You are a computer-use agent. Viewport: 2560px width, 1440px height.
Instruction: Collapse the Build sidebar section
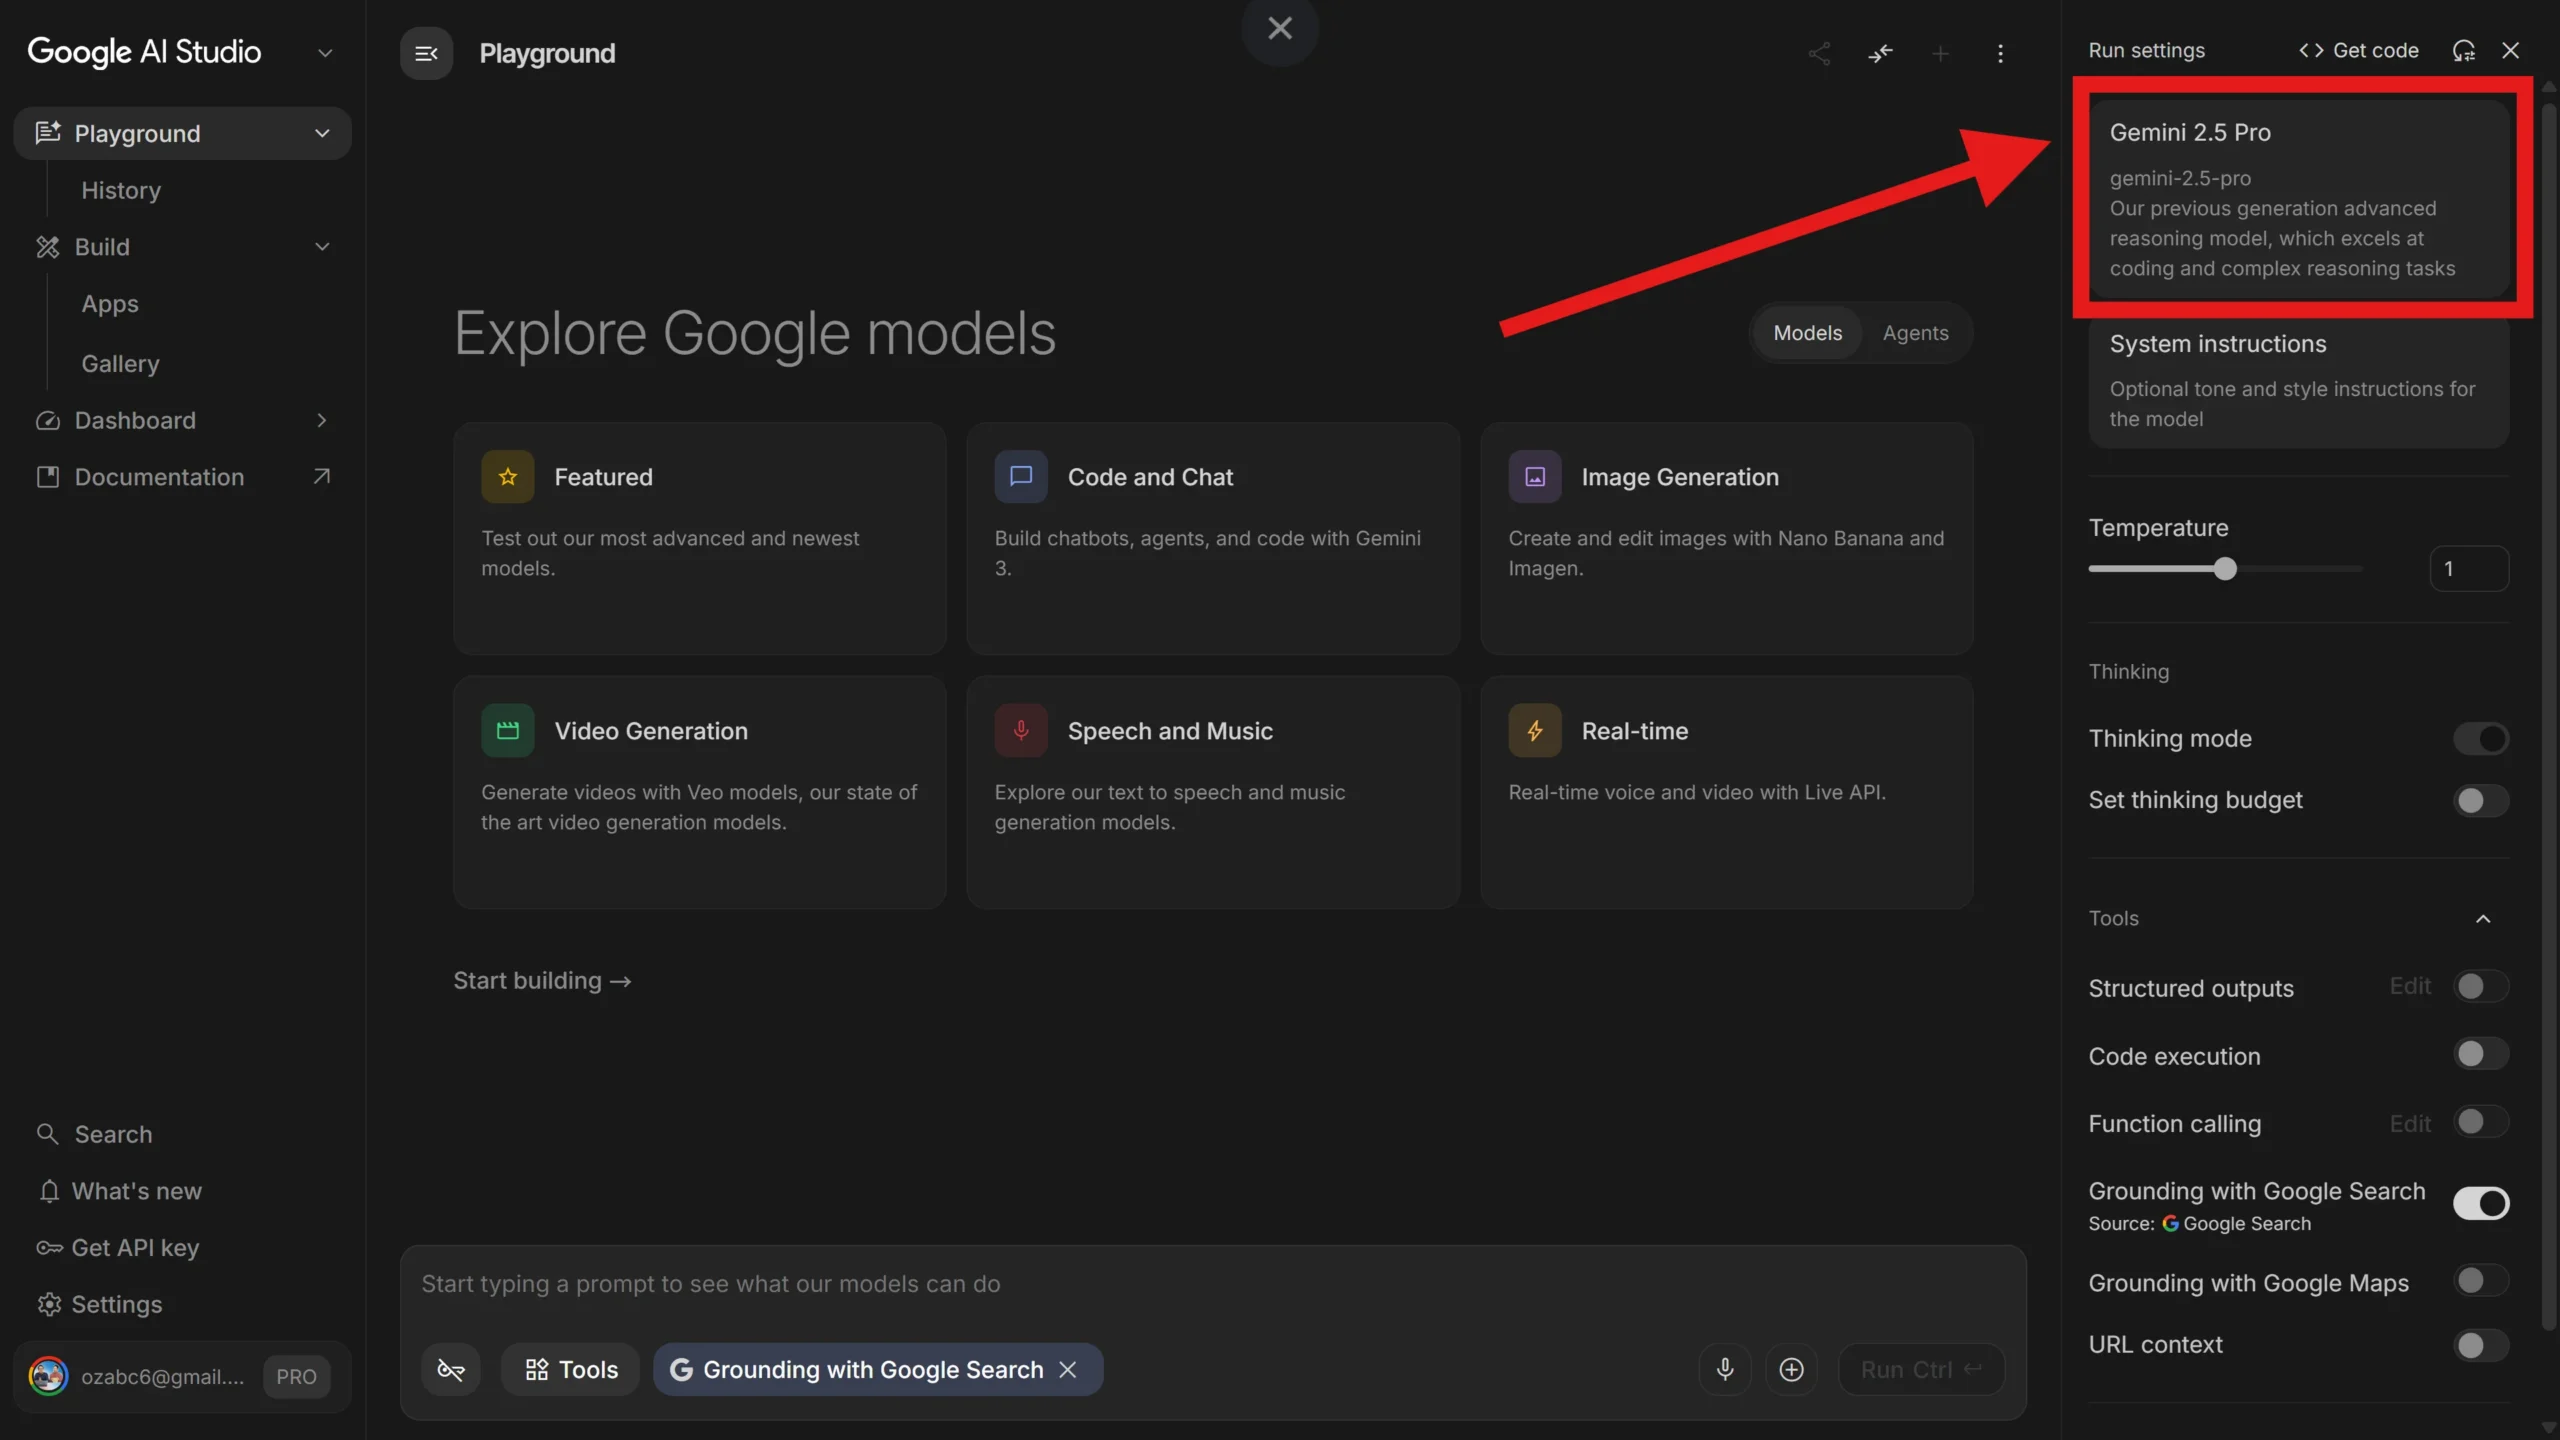[x=322, y=247]
